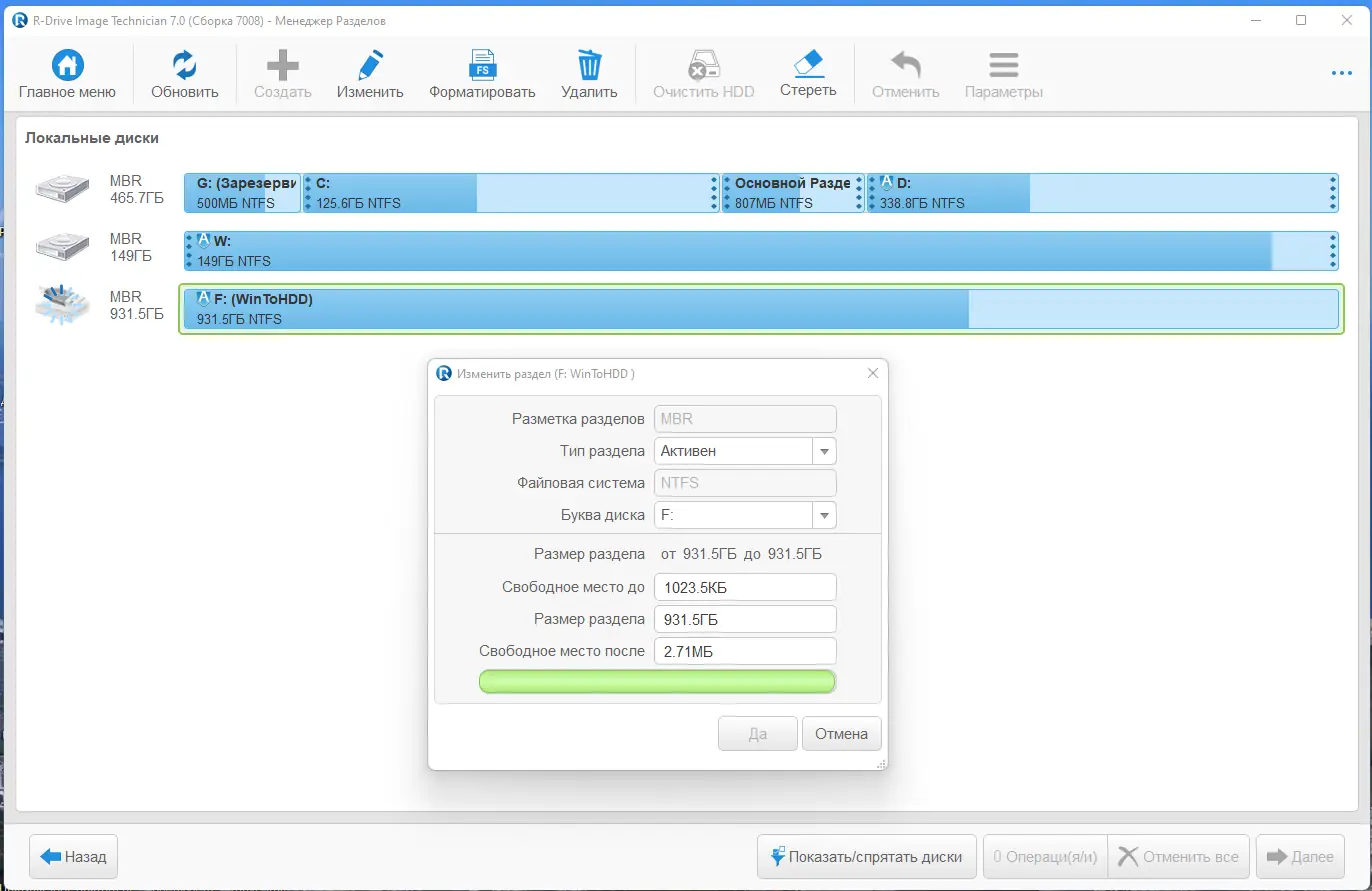The height and width of the screenshot is (891, 1372).
Task: Close the Изменить раздел dialog
Action: point(872,373)
